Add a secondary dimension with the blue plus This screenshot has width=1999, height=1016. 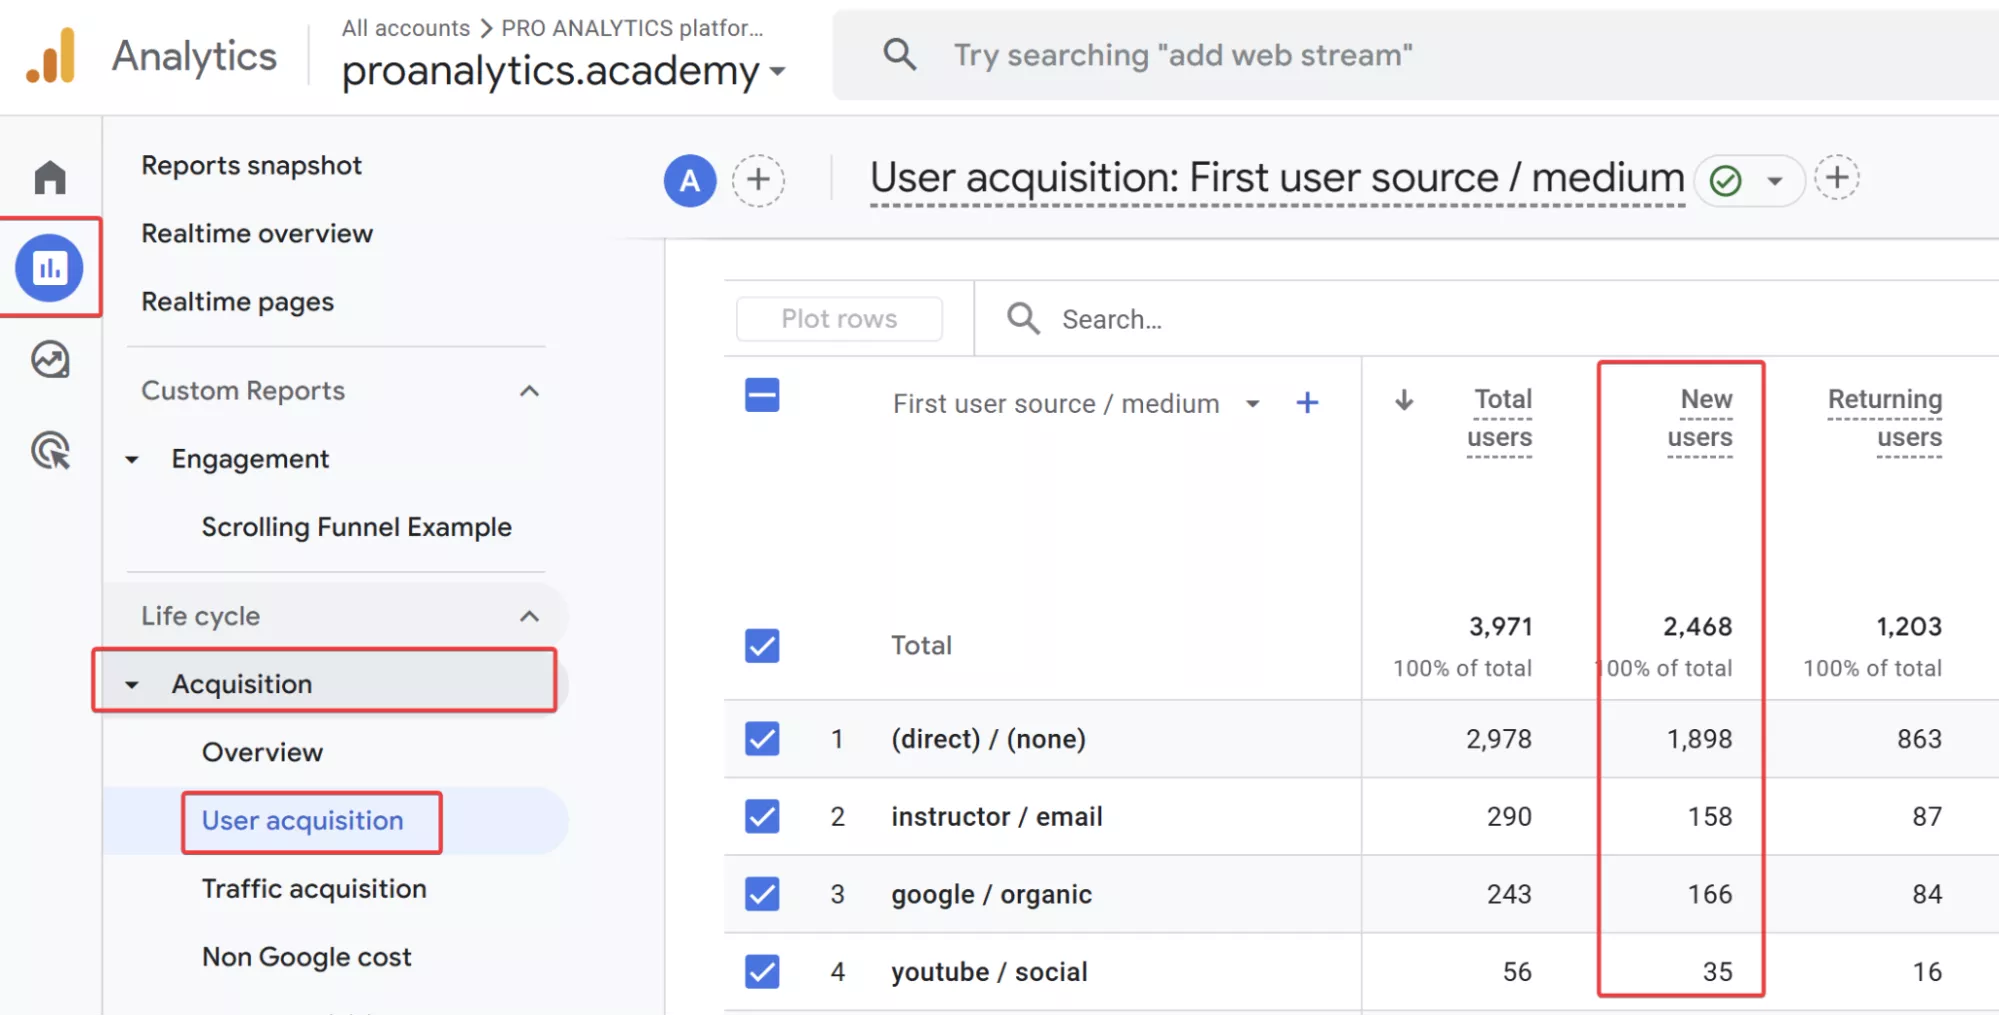(x=1307, y=403)
